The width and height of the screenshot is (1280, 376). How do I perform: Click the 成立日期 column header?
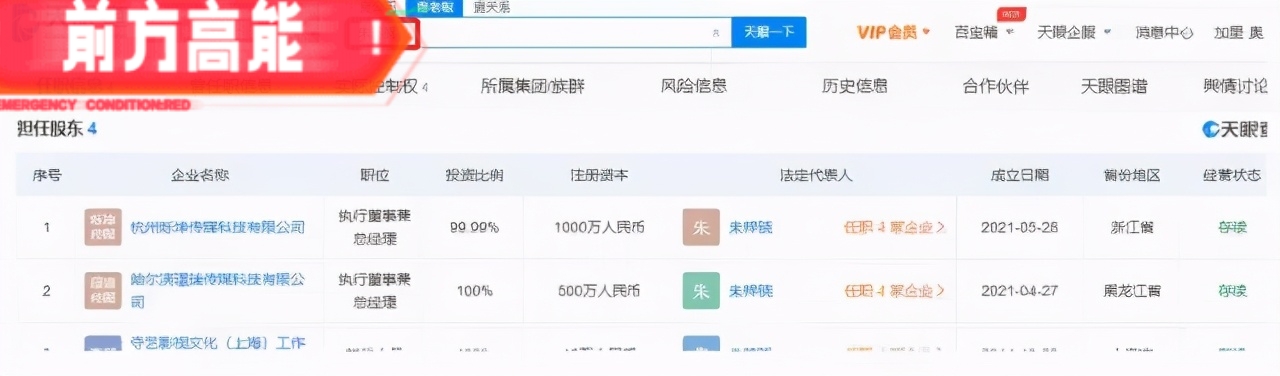click(x=1020, y=175)
